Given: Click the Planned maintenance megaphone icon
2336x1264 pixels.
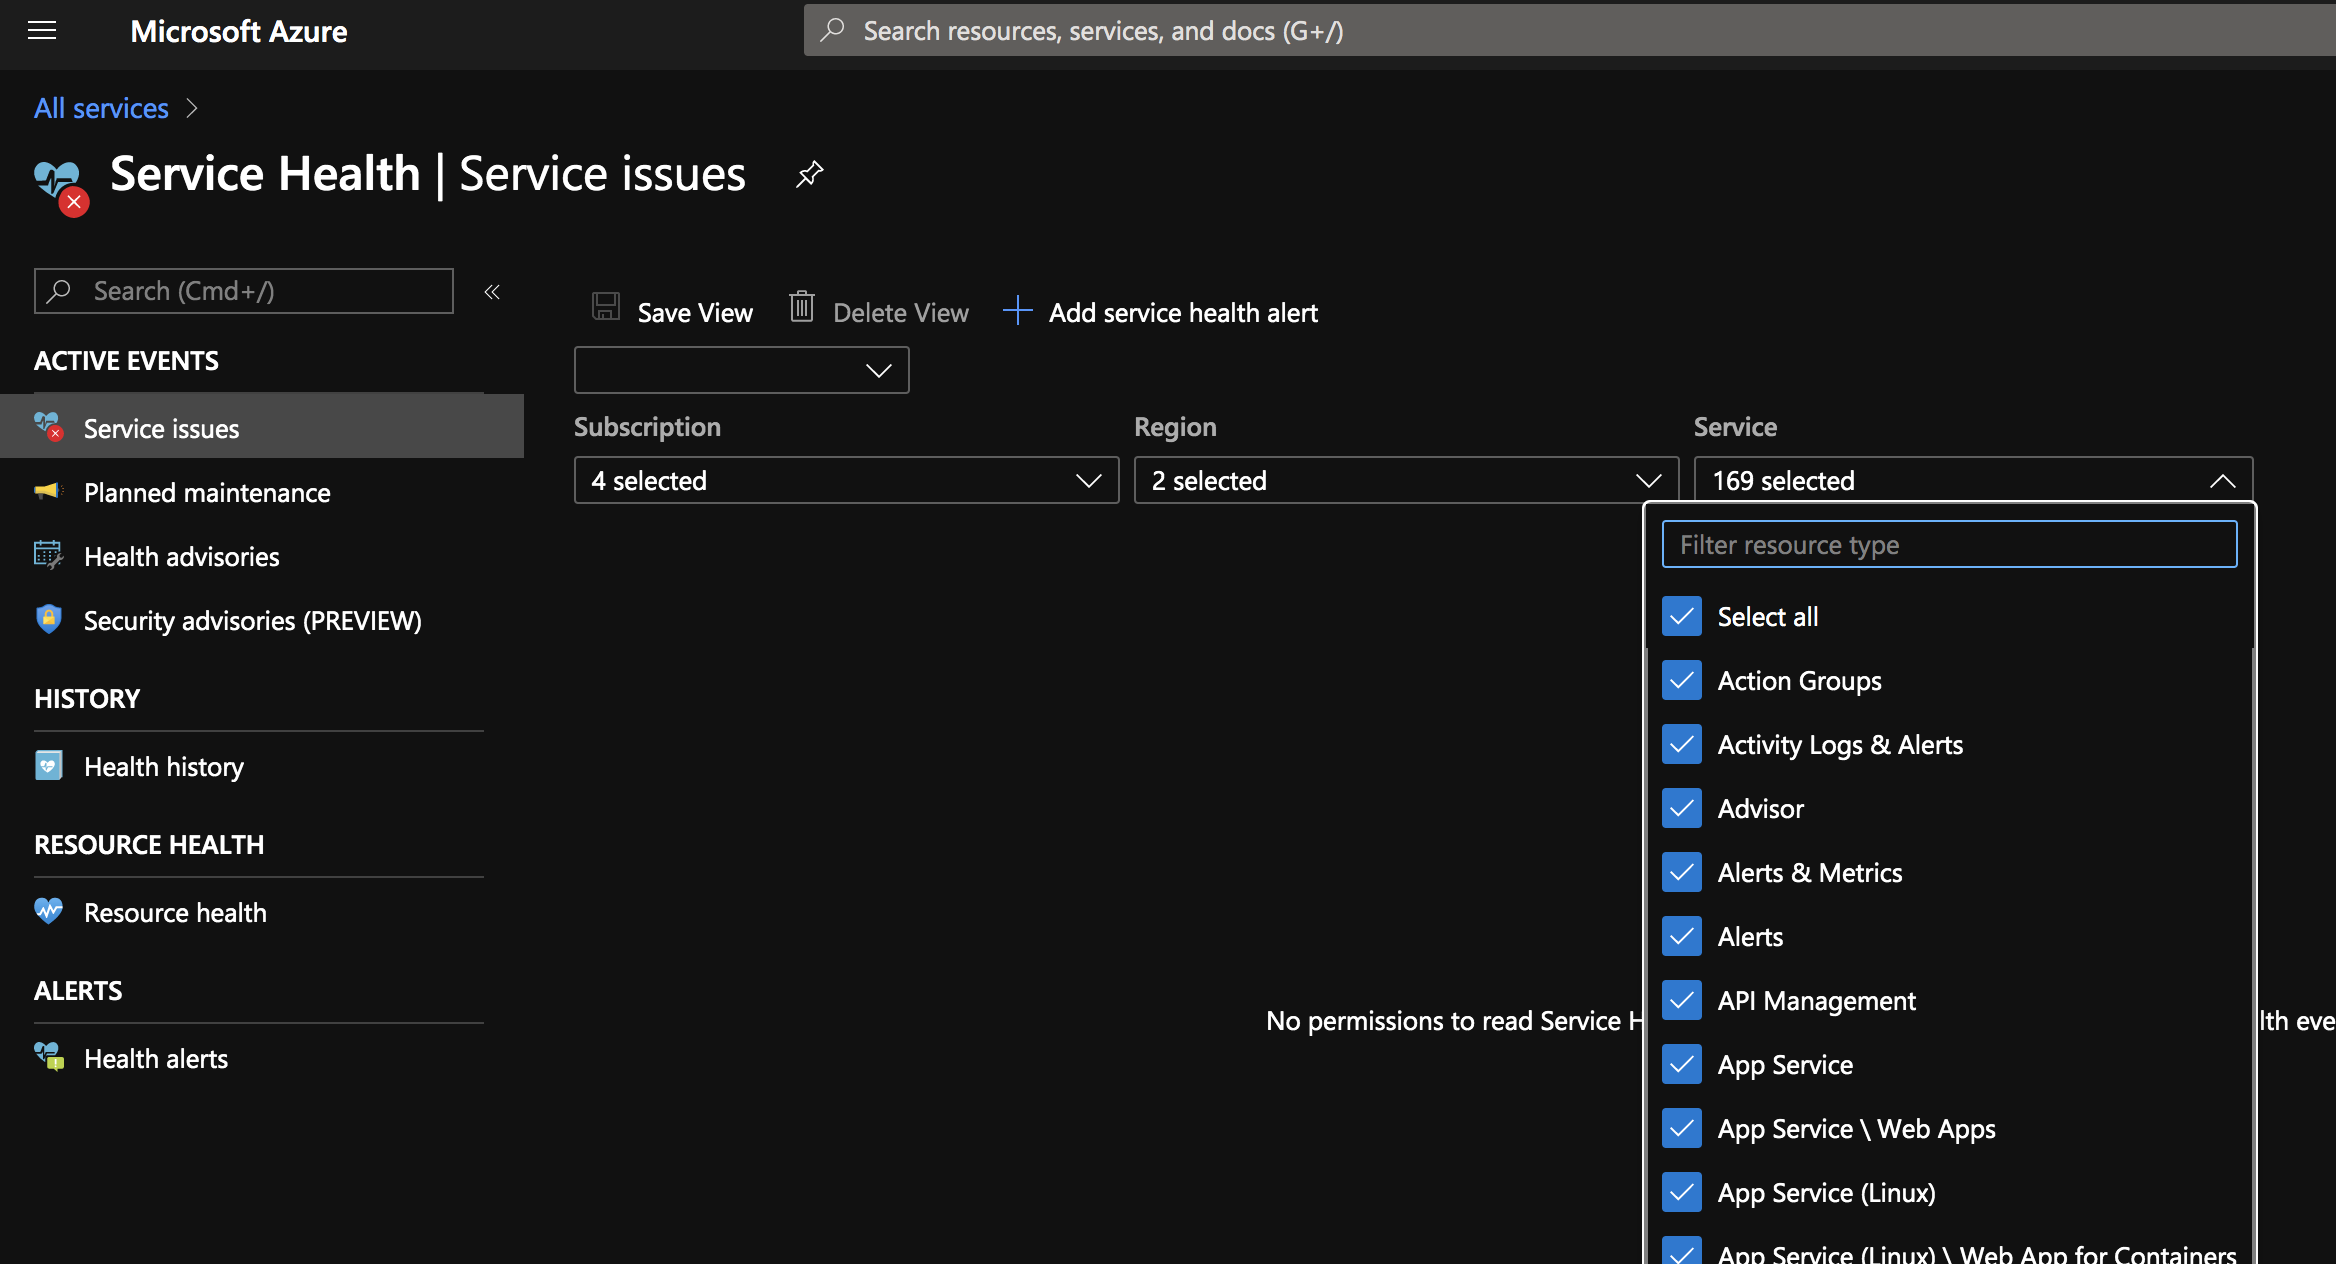Looking at the screenshot, I should tap(49, 491).
